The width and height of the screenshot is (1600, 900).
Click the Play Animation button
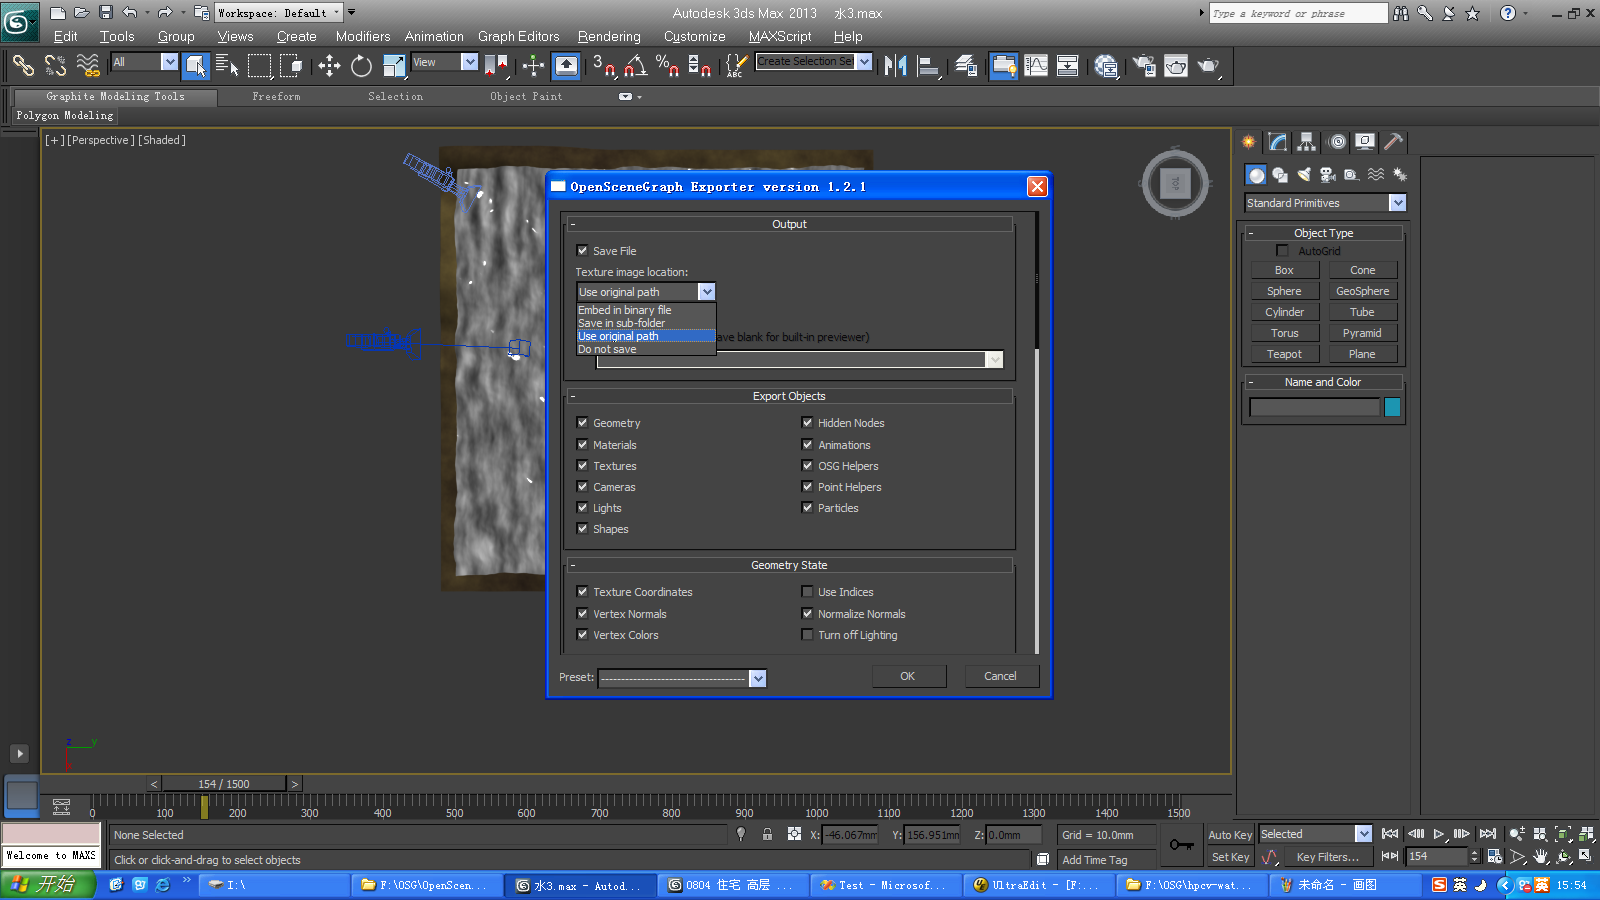(x=1439, y=834)
